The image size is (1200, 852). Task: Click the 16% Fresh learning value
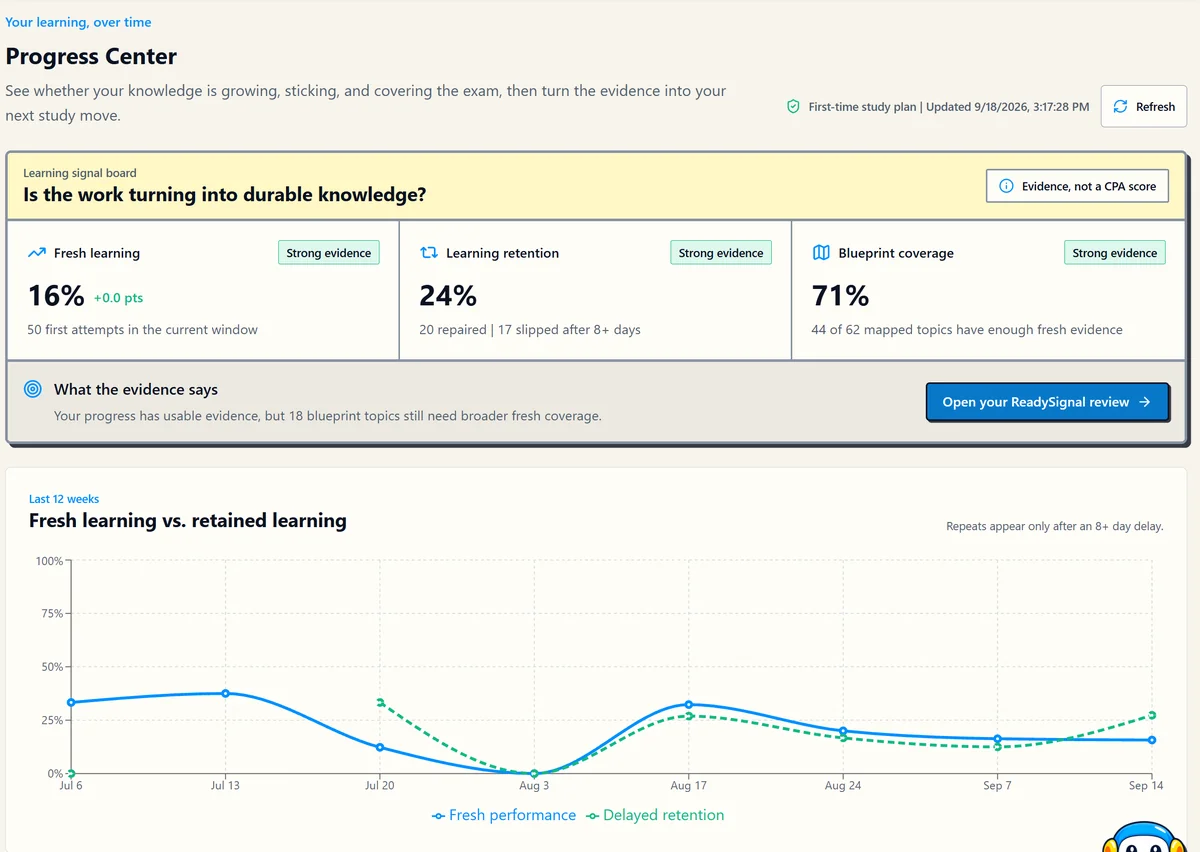tap(56, 296)
